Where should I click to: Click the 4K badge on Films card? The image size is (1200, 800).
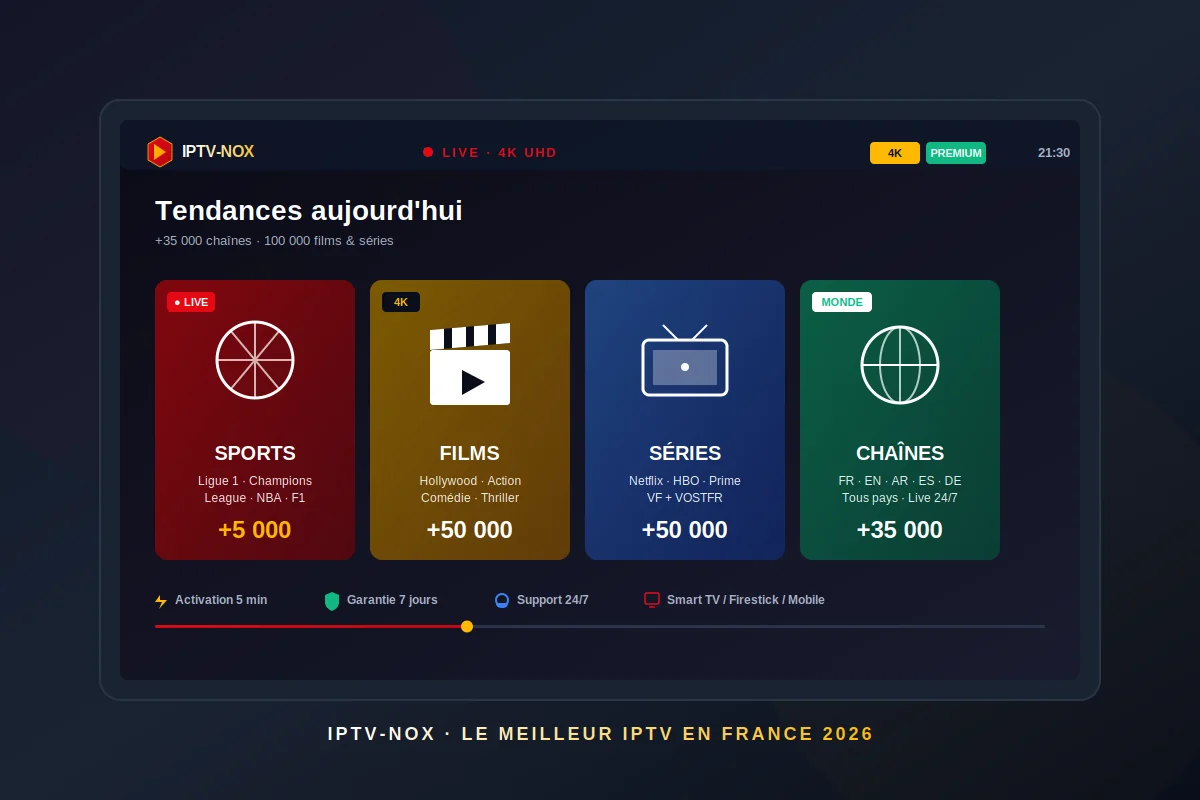click(401, 302)
